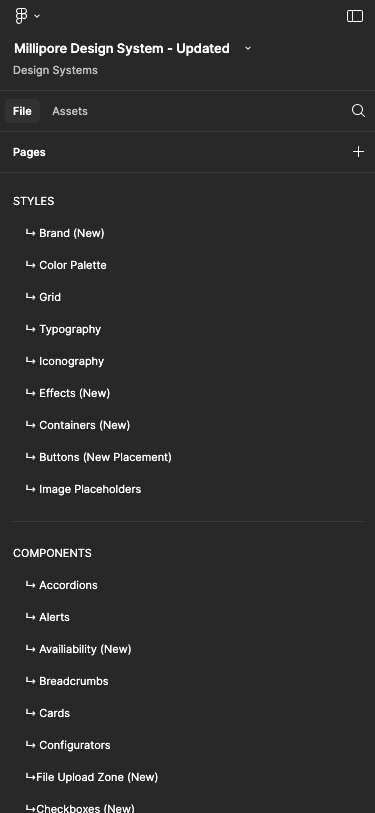Go to the Configurators page

tap(187, 745)
